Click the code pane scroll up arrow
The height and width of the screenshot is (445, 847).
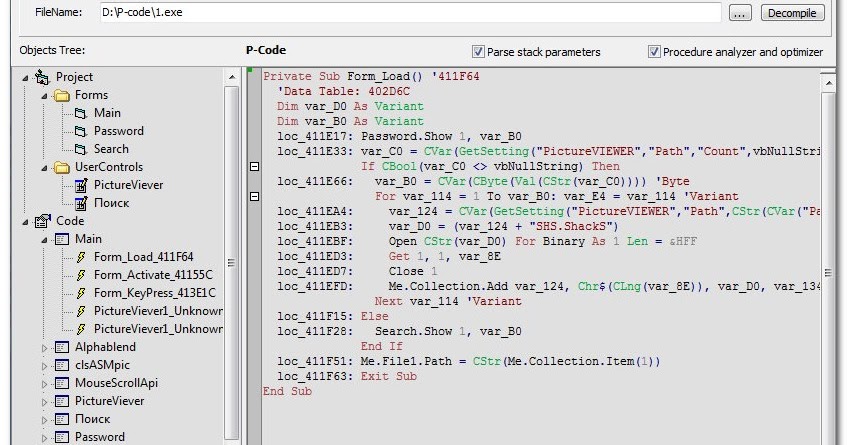828,83
